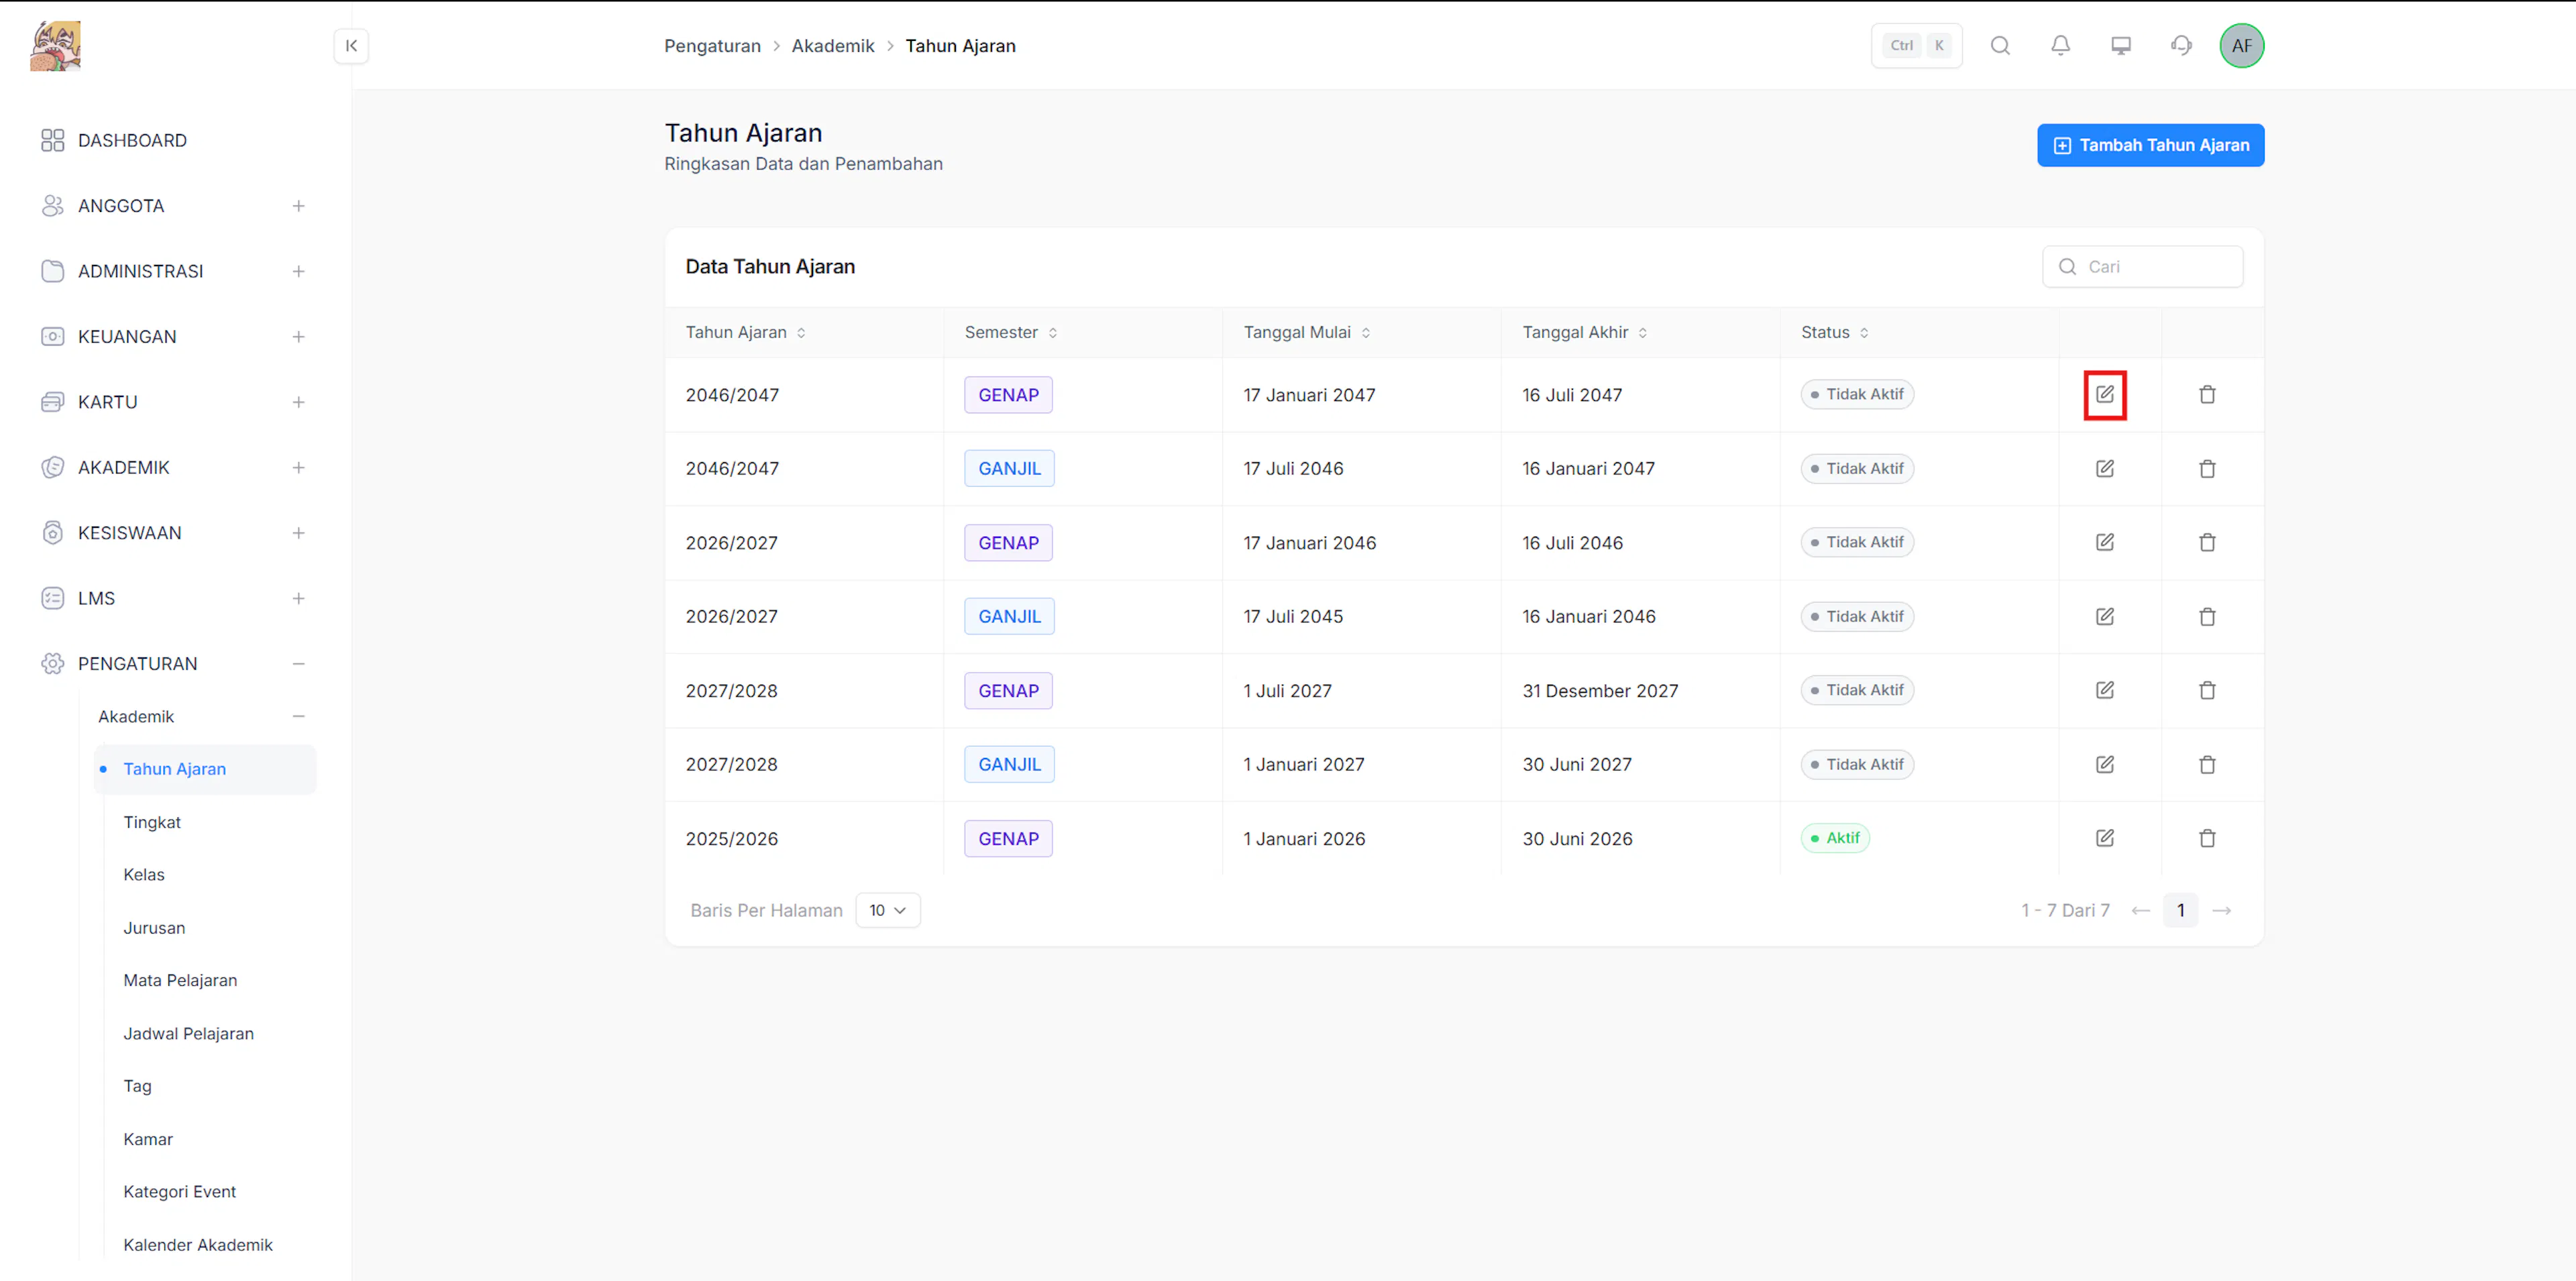Open Tingkat settings page

pos(152,822)
